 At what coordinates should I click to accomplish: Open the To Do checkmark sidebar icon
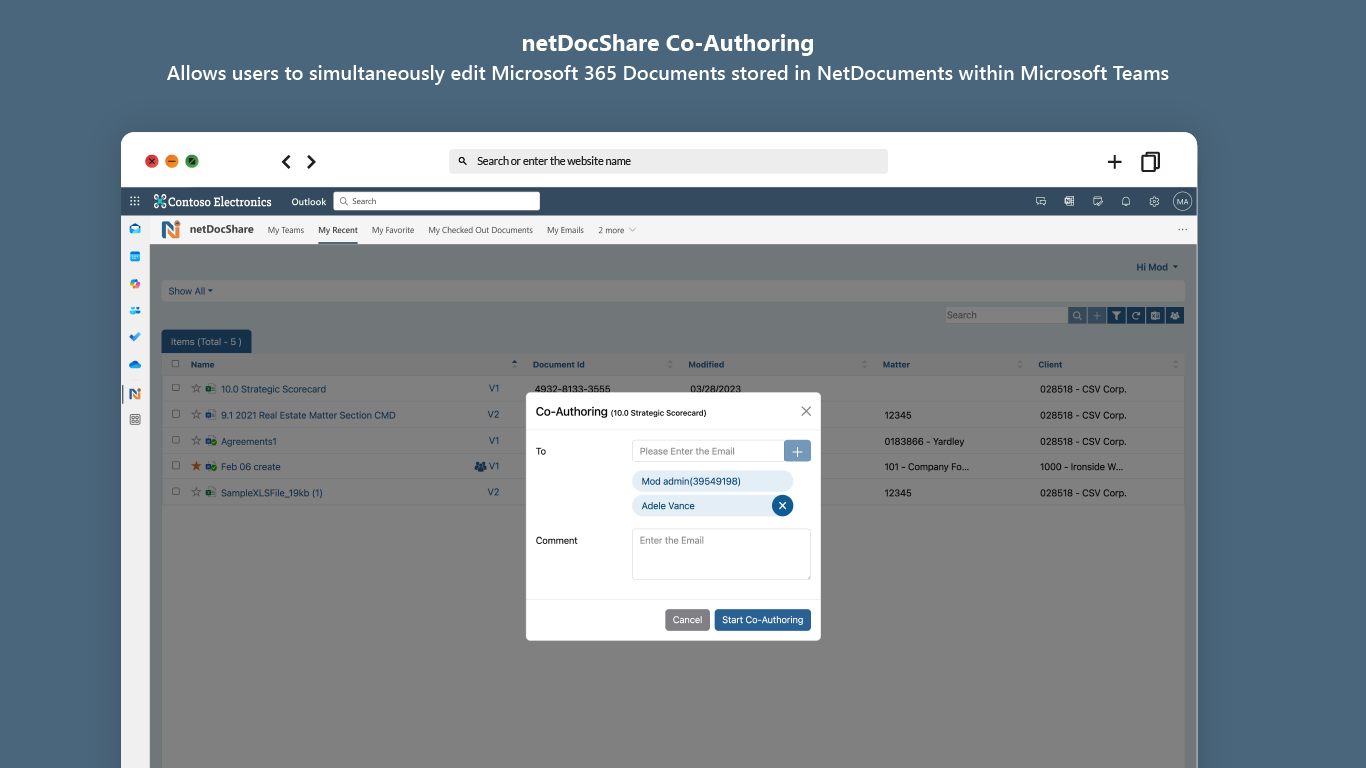(135, 337)
